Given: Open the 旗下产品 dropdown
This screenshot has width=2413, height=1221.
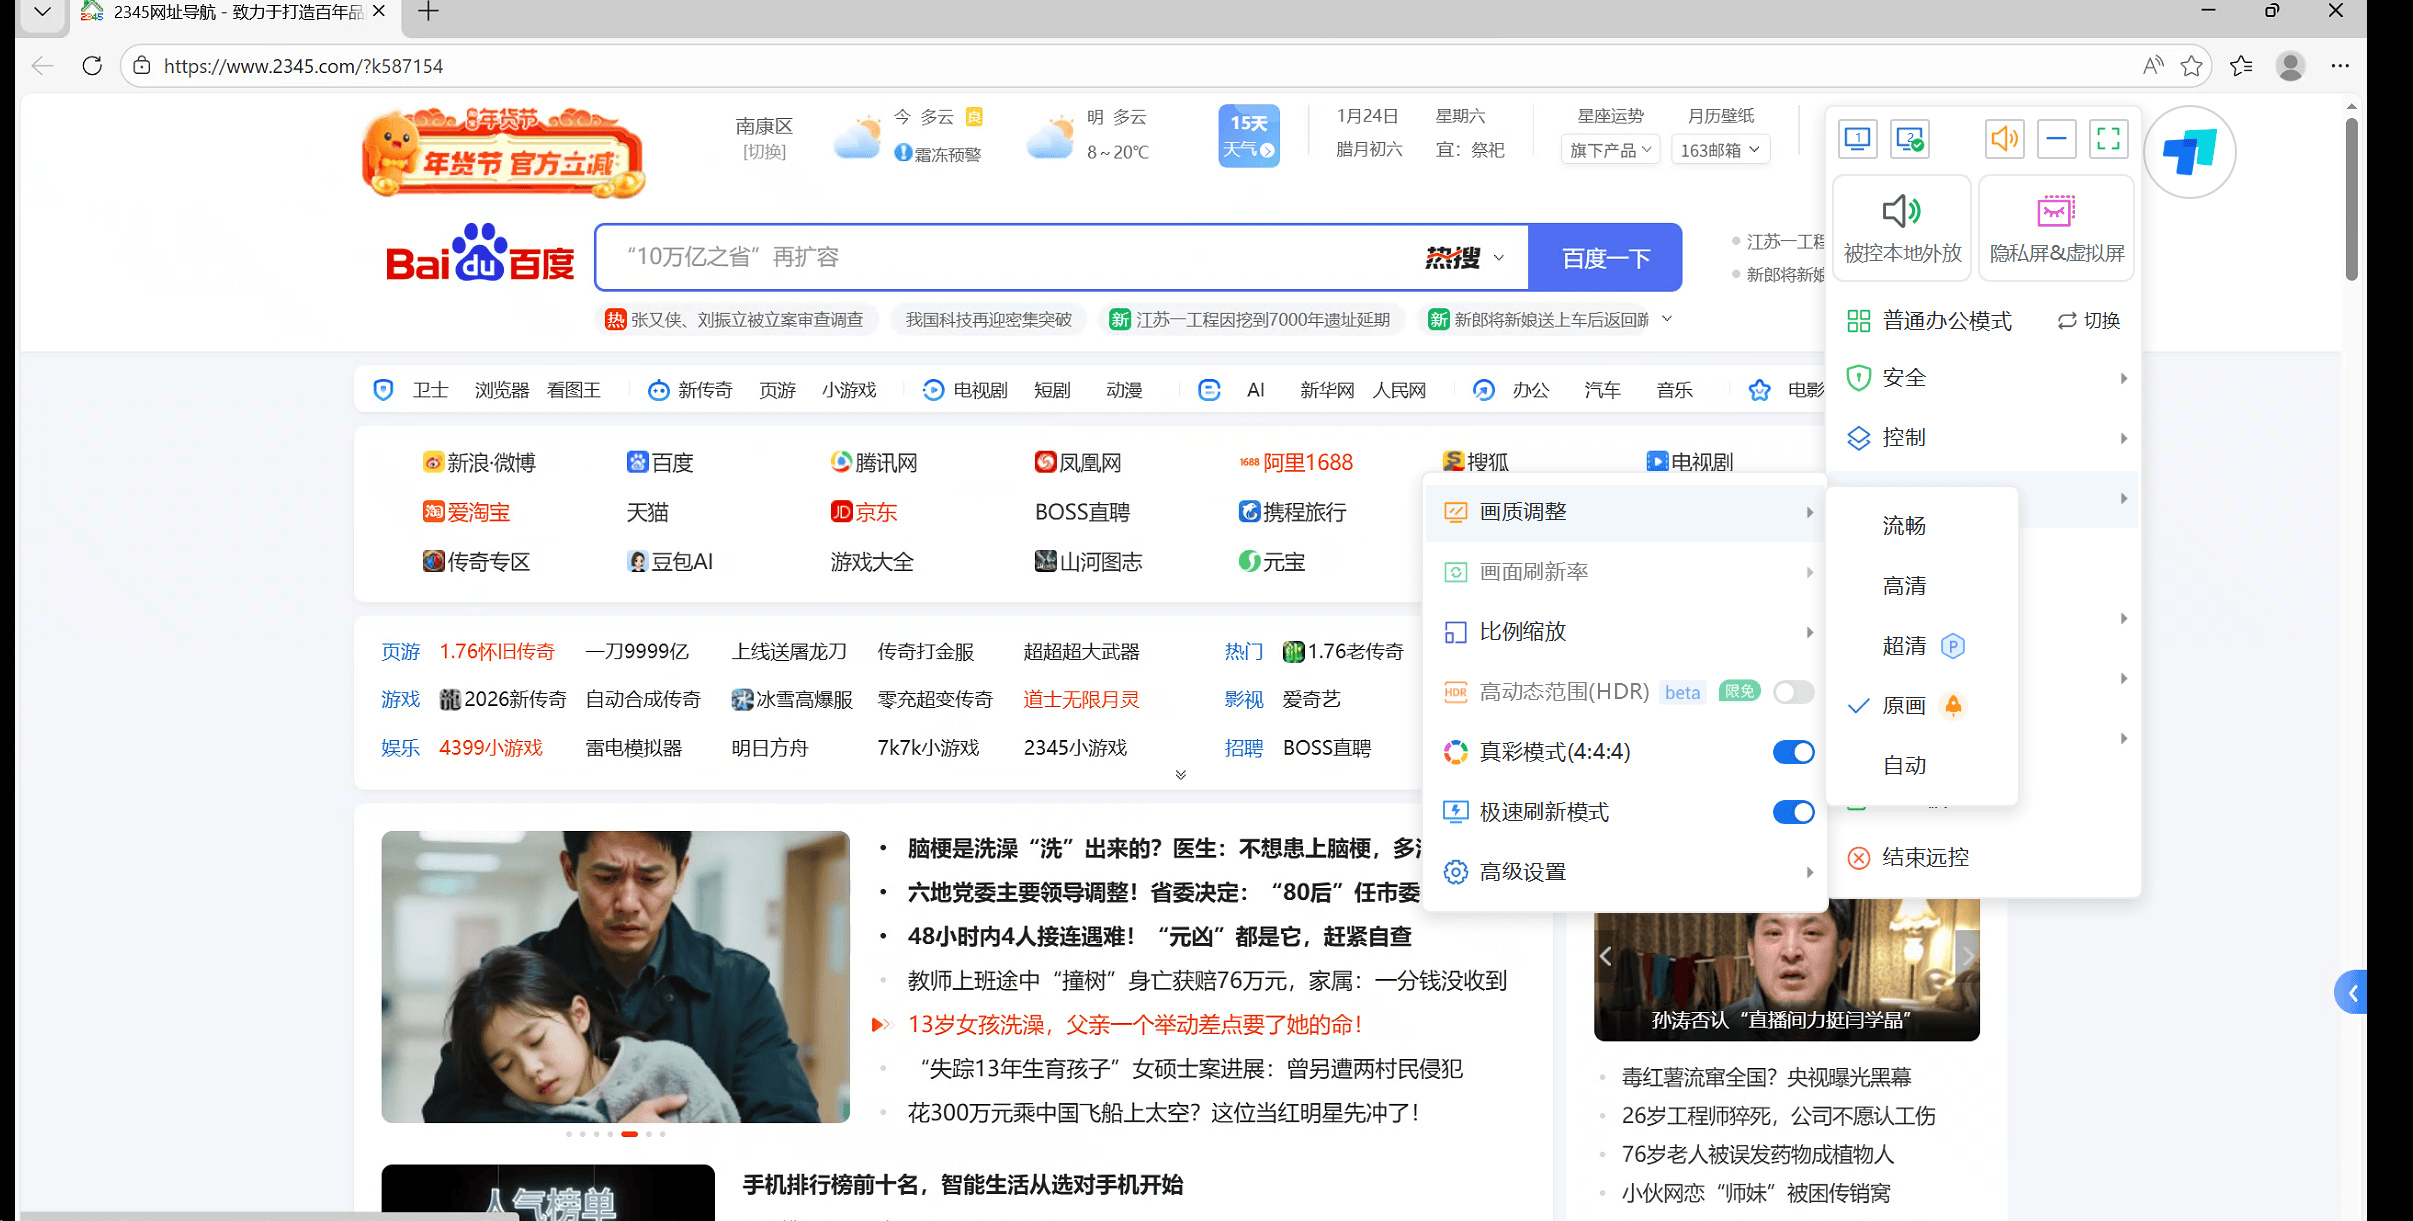Looking at the screenshot, I should click(x=1610, y=150).
